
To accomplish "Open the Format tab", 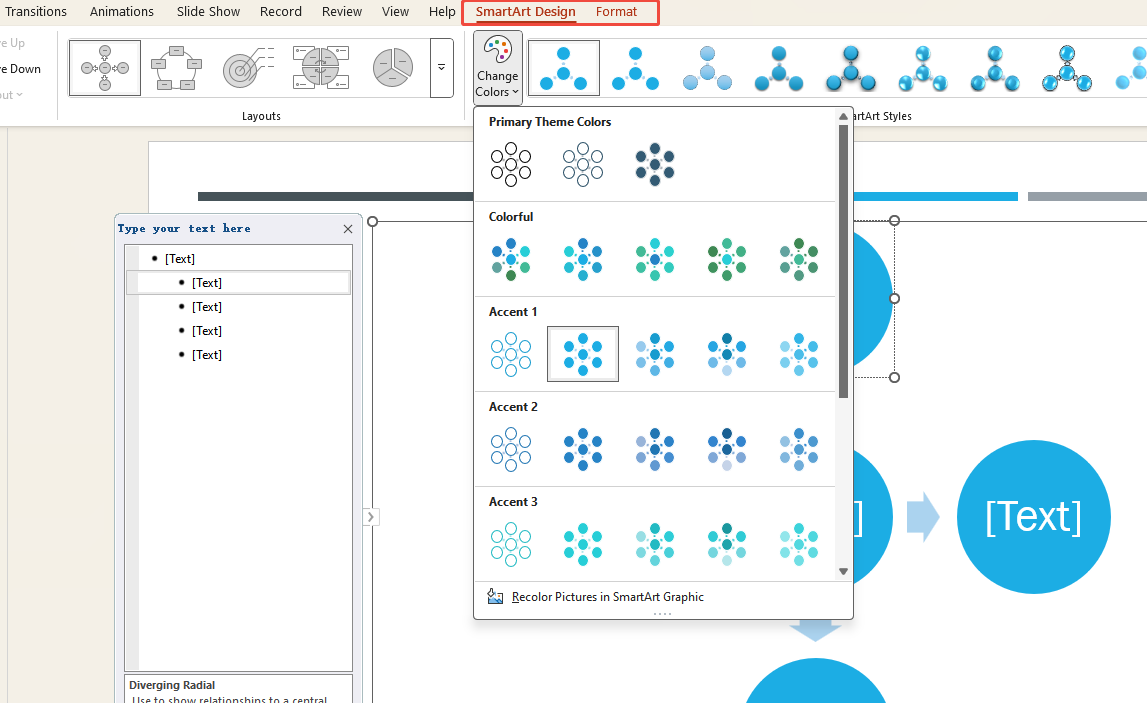I will coord(616,12).
